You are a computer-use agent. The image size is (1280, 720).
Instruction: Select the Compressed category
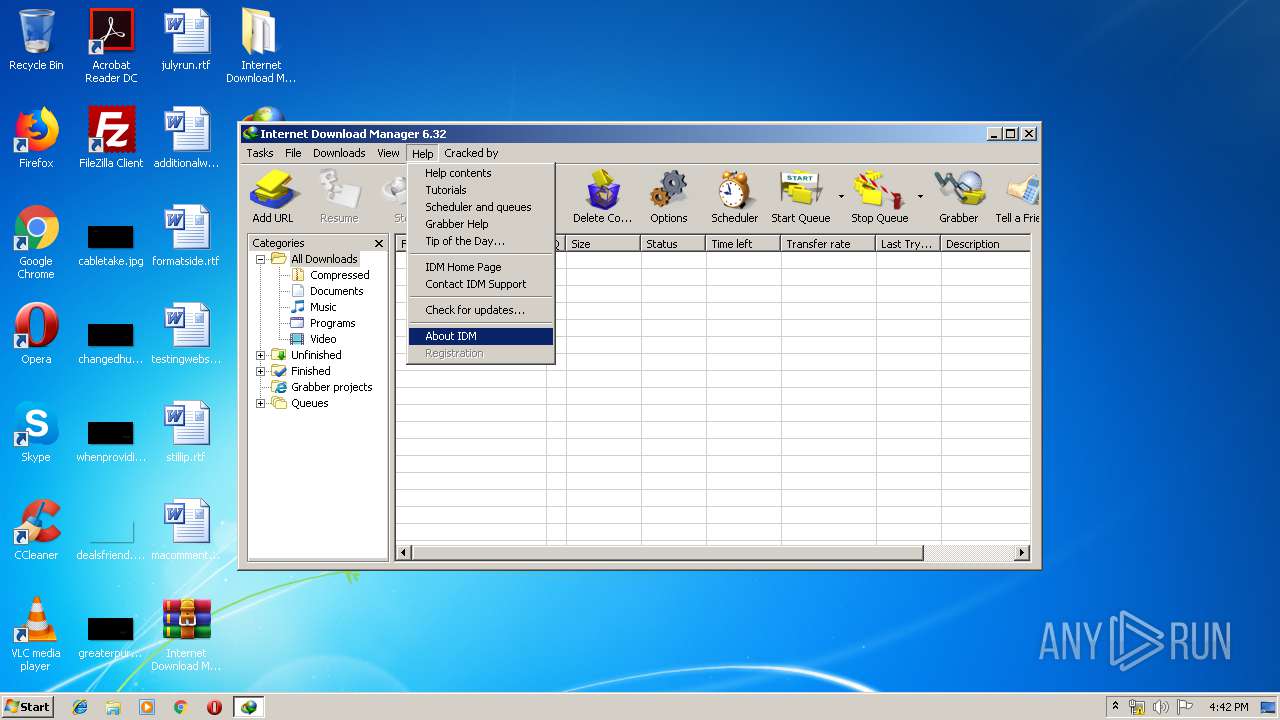tap(339, 275)
